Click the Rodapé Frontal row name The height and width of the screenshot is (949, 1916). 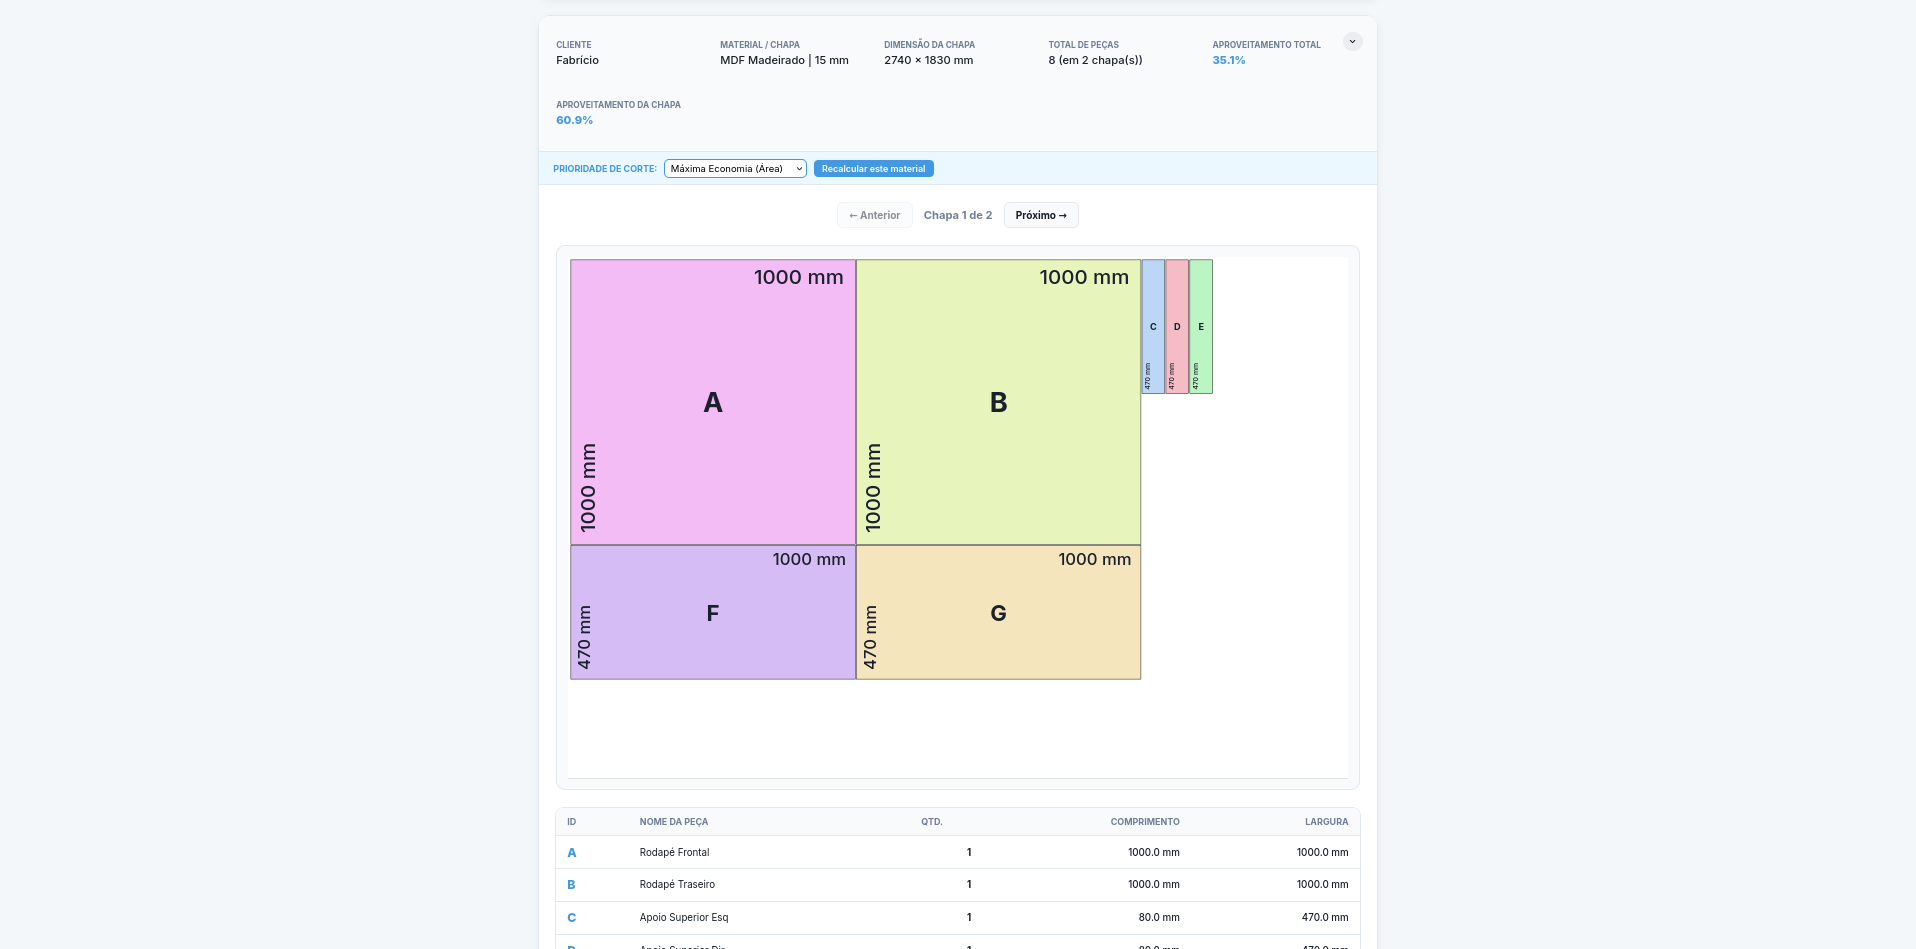pyautogui.click(x=674, y=853)
